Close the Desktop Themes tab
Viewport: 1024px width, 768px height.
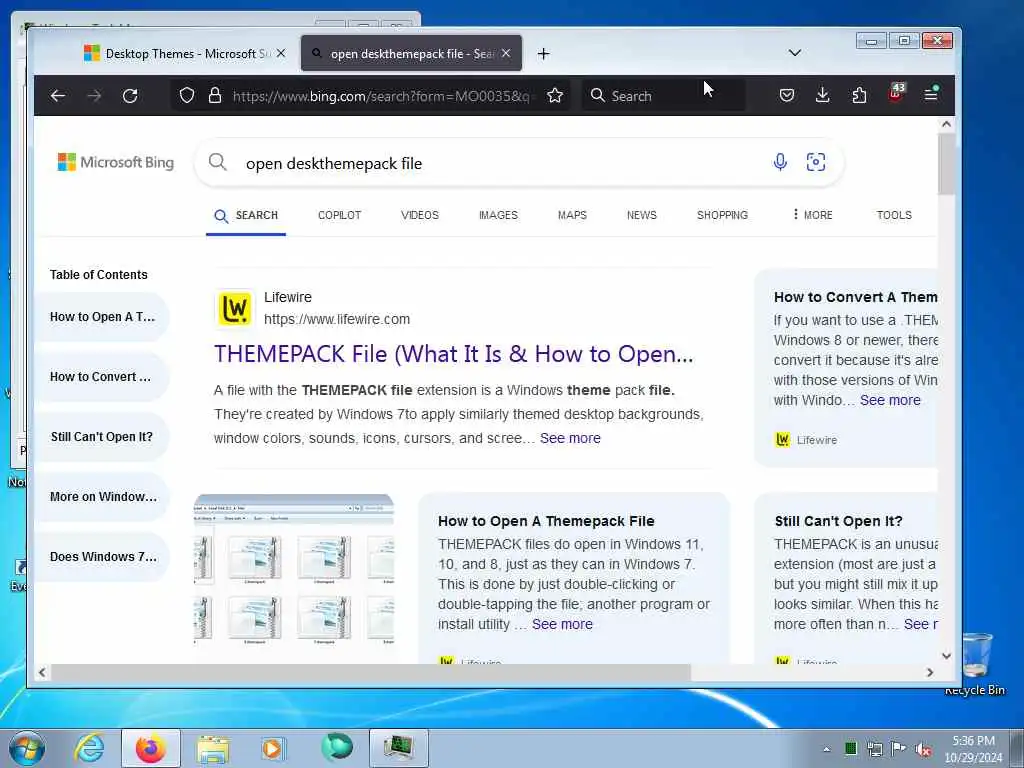pos(281,54)
